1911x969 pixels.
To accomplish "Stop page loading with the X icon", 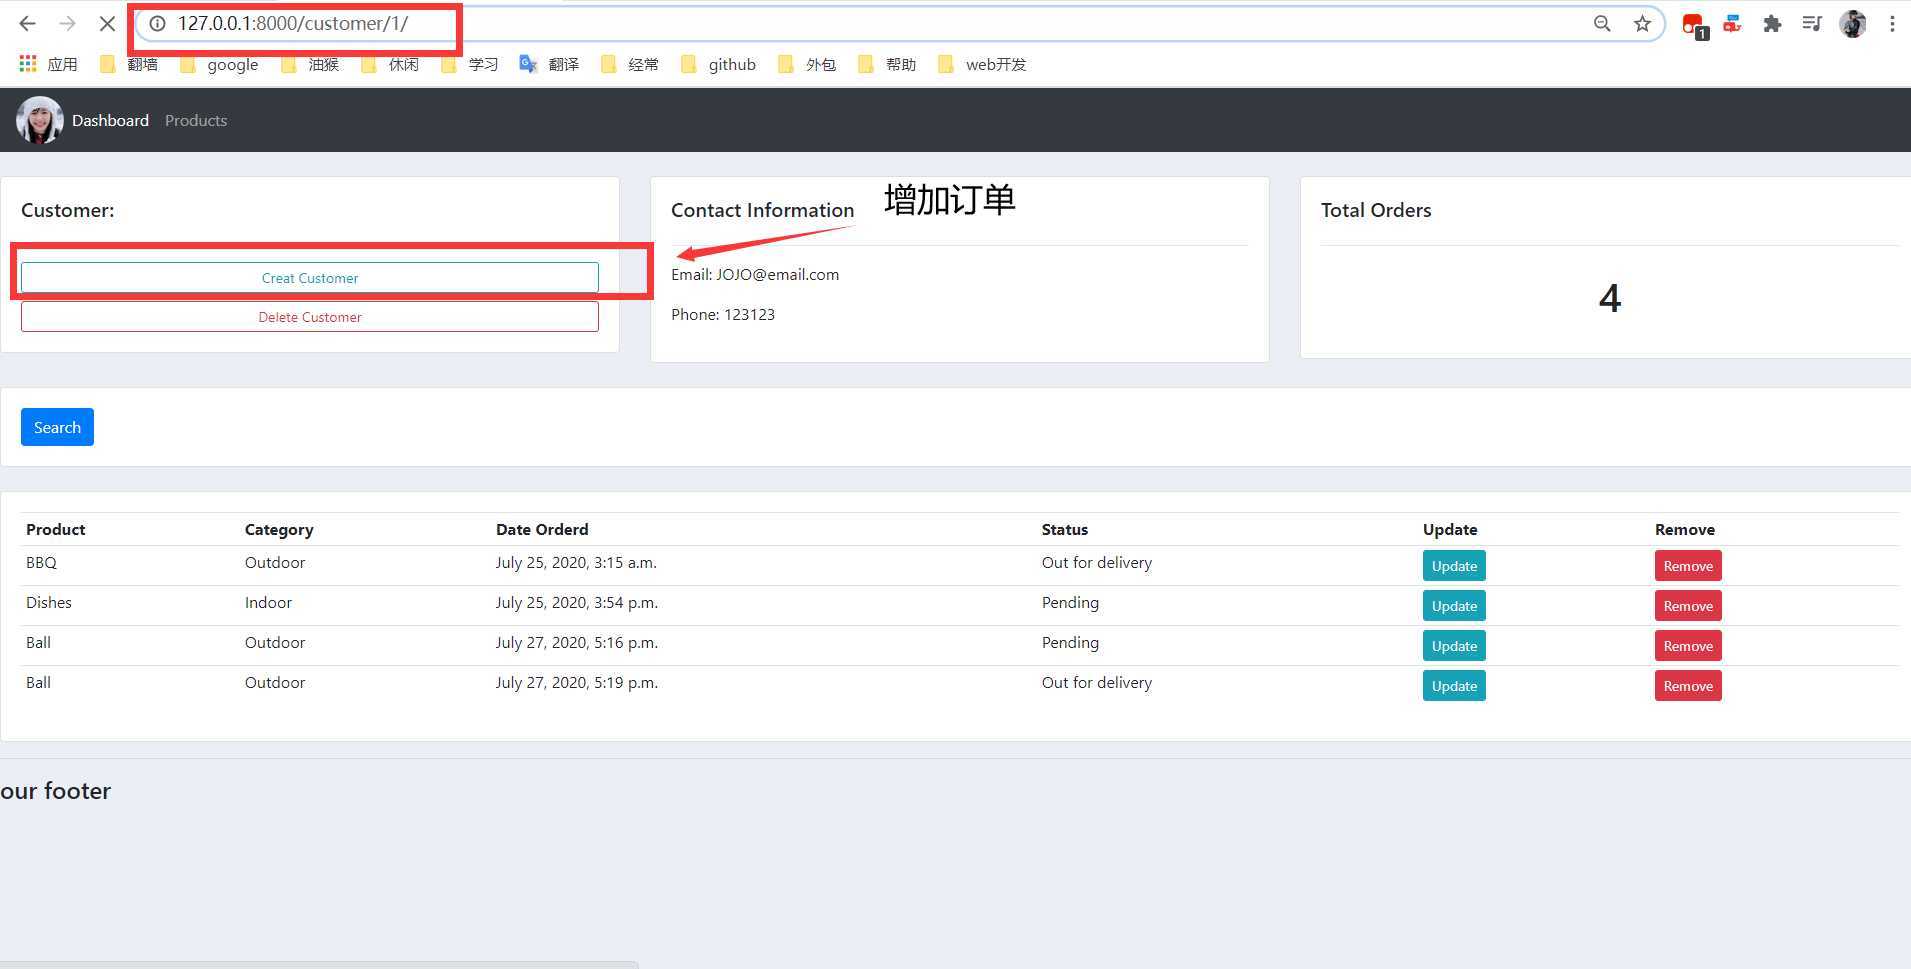I will click(x=107, y=23).
